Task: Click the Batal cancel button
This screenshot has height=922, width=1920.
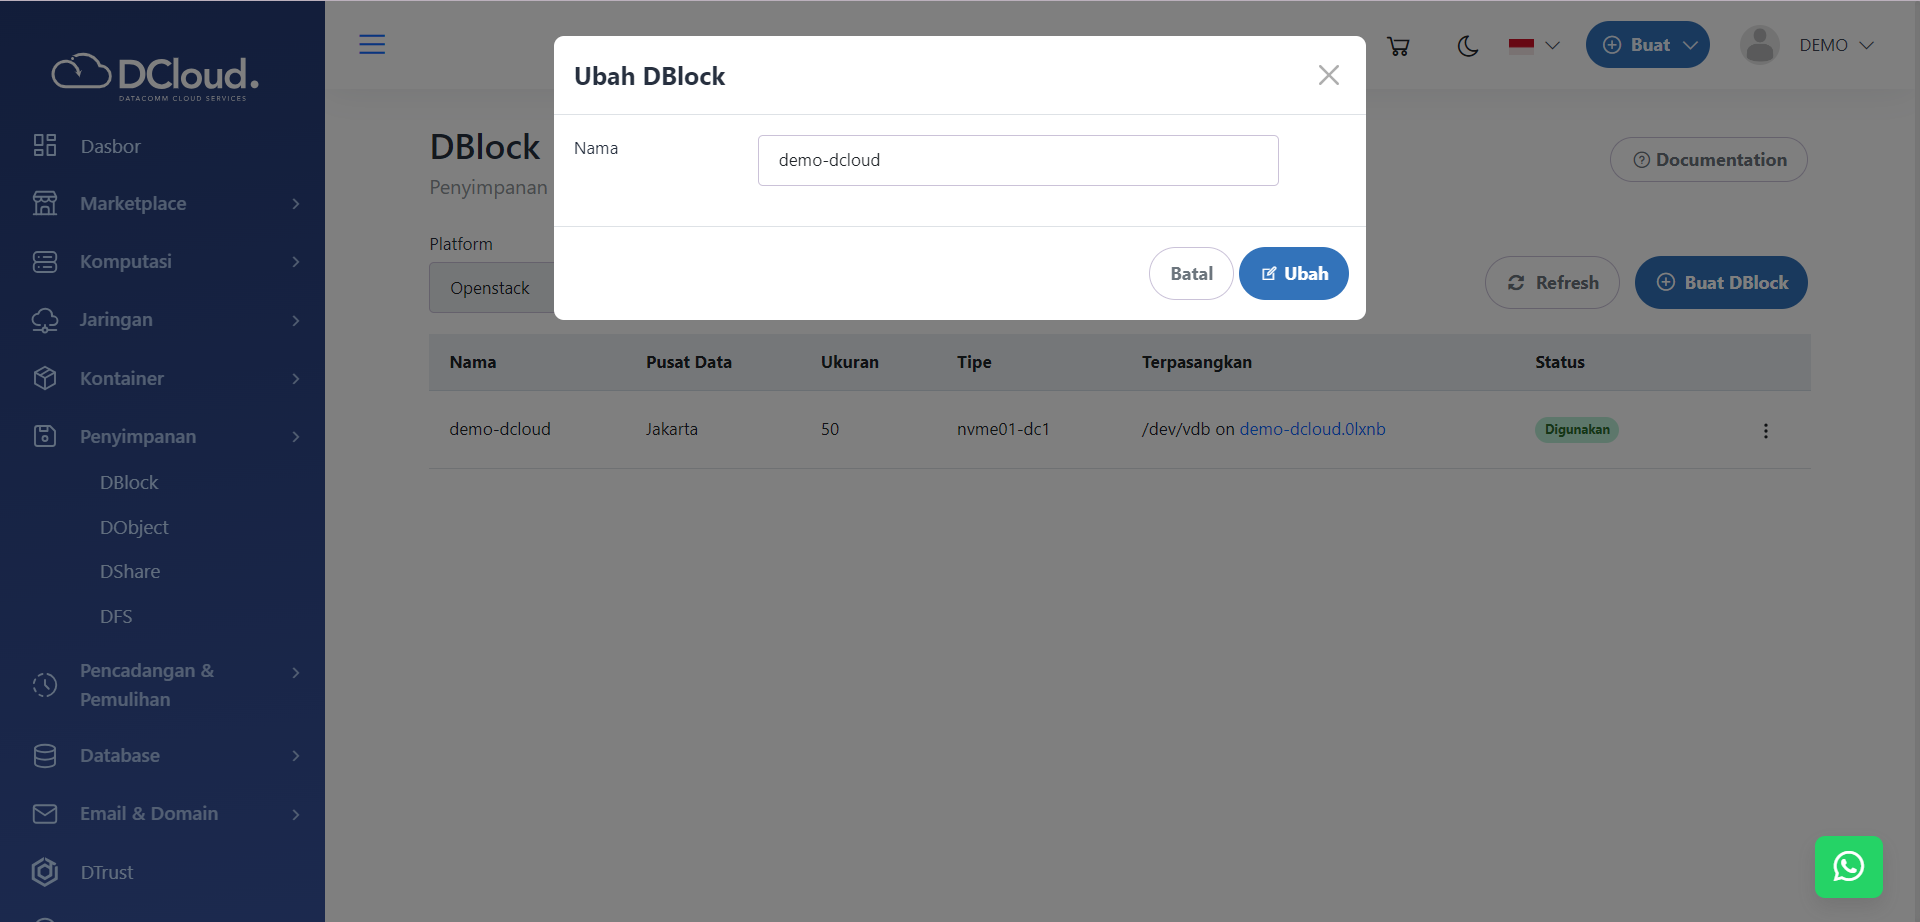Action: click(1191, 274)
